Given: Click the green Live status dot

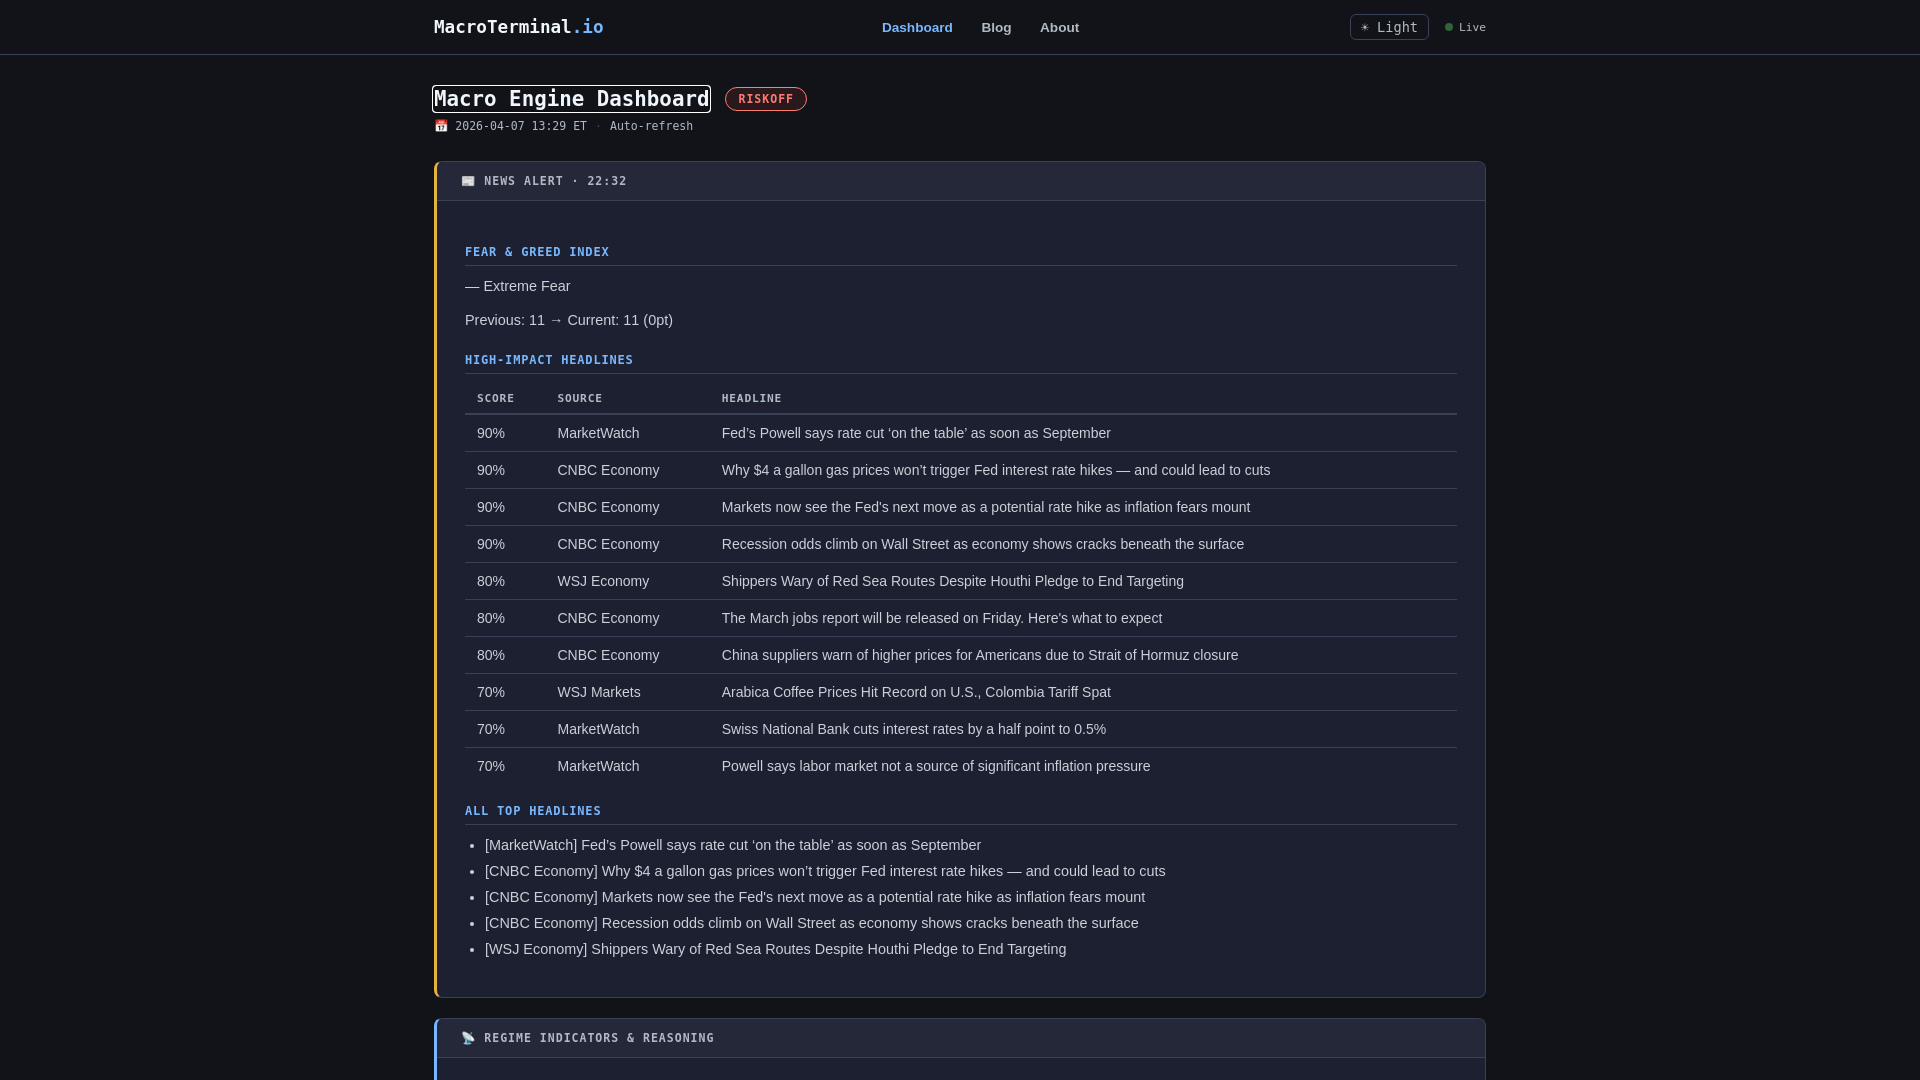Looking at the screenshot, I should tap(1449, 27).
